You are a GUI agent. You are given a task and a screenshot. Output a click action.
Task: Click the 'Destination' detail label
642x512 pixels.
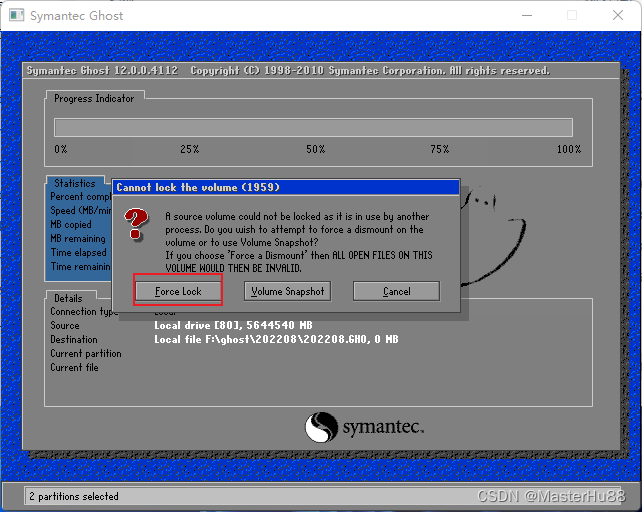coord(74,340)
